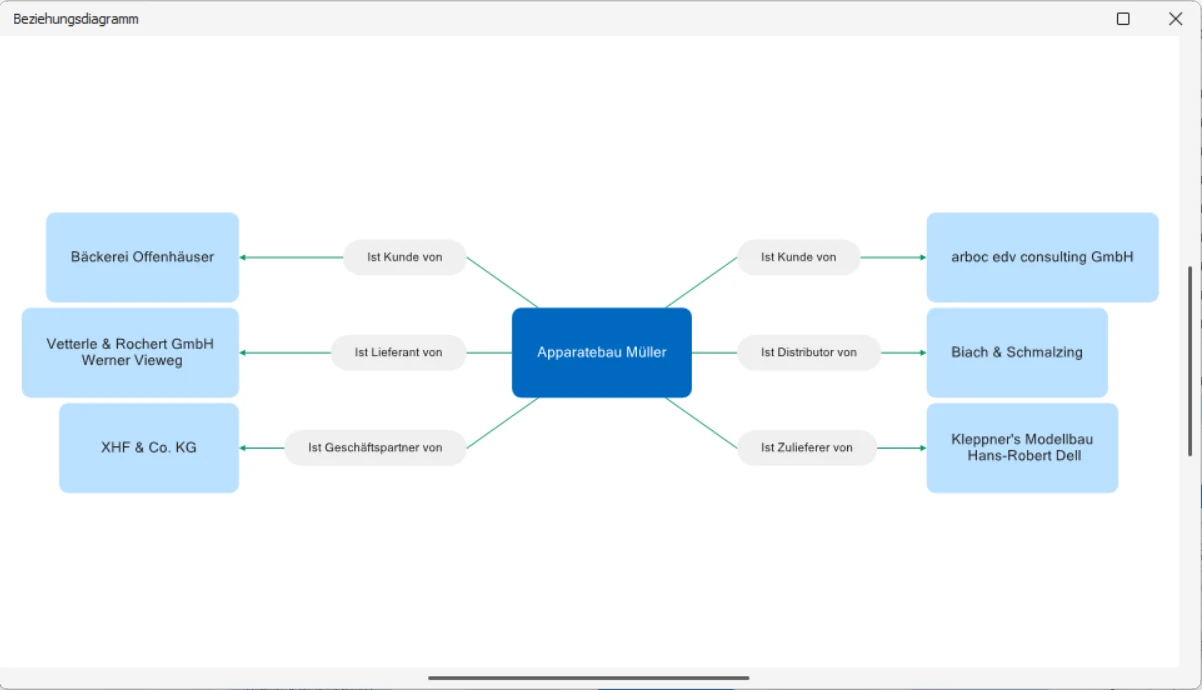The image size is (1202, 690).
Task: Click the horizontal scrollbar thumb at bottom
Action: (589, 678)
